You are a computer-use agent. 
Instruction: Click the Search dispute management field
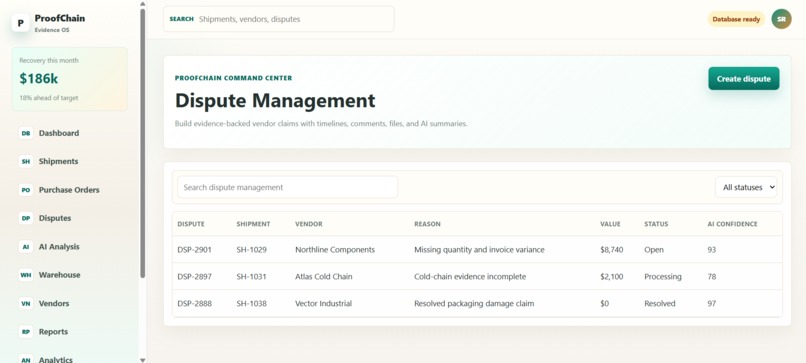pos(287,187)
